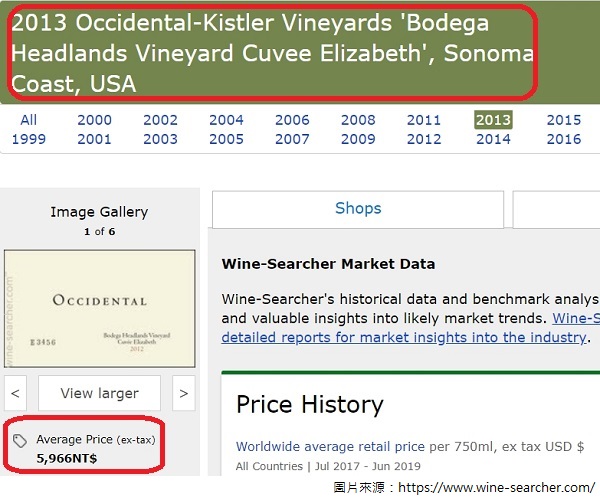600x498 pixels.
Task: Choose the 2014 vintage
Action: pos(493,139)
